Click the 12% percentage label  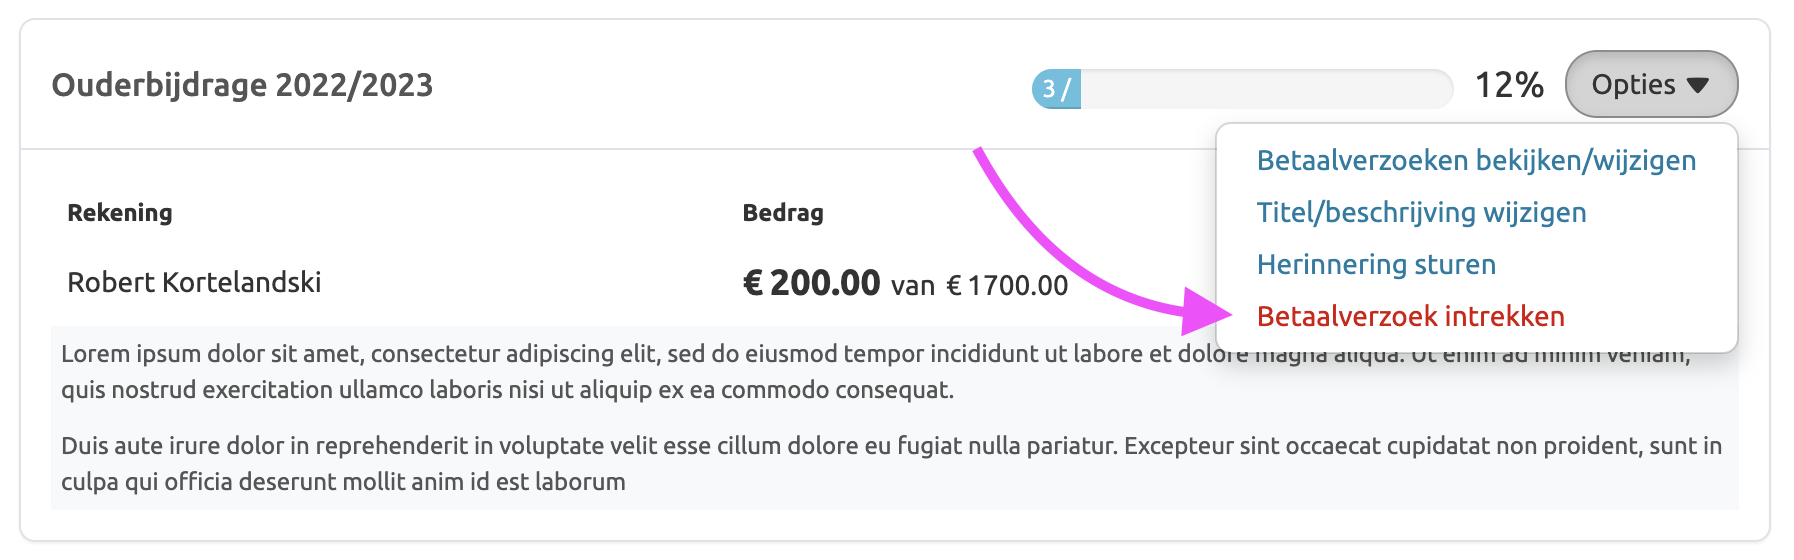pos(1509,86)
